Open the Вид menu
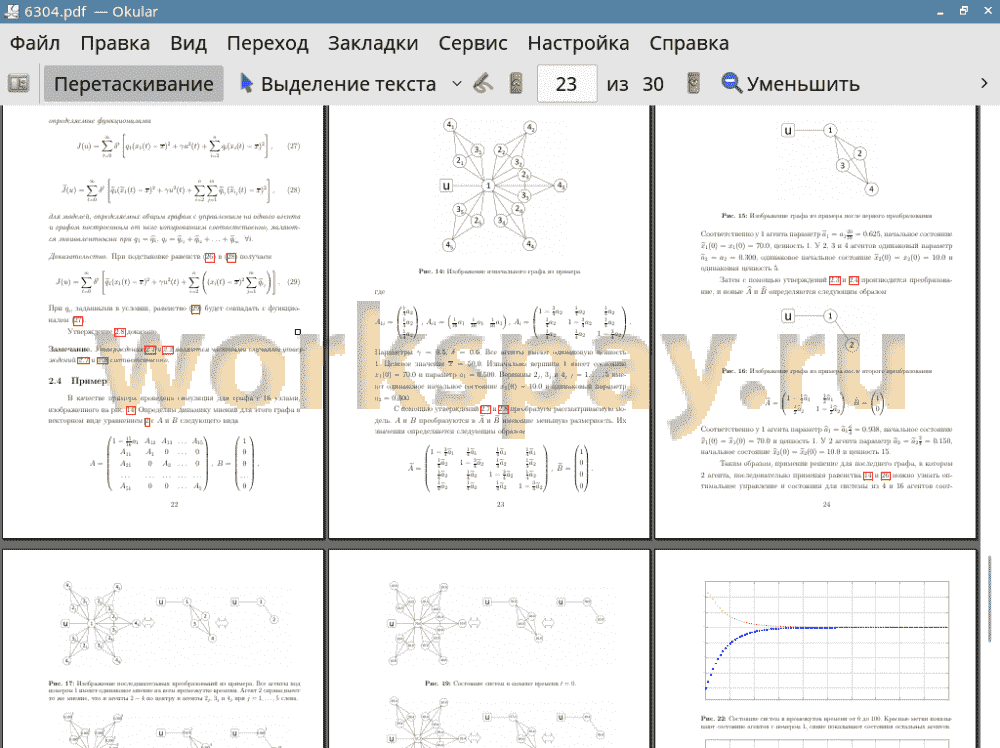Screen dimensions: 1000x748 click(188, 43)
